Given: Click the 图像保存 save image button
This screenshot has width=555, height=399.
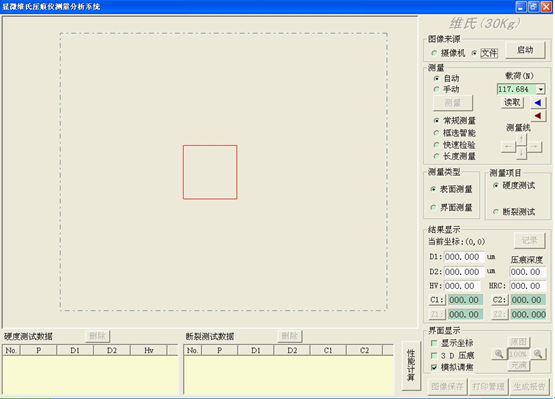Looking at the screenshot, I should point(447,386).
